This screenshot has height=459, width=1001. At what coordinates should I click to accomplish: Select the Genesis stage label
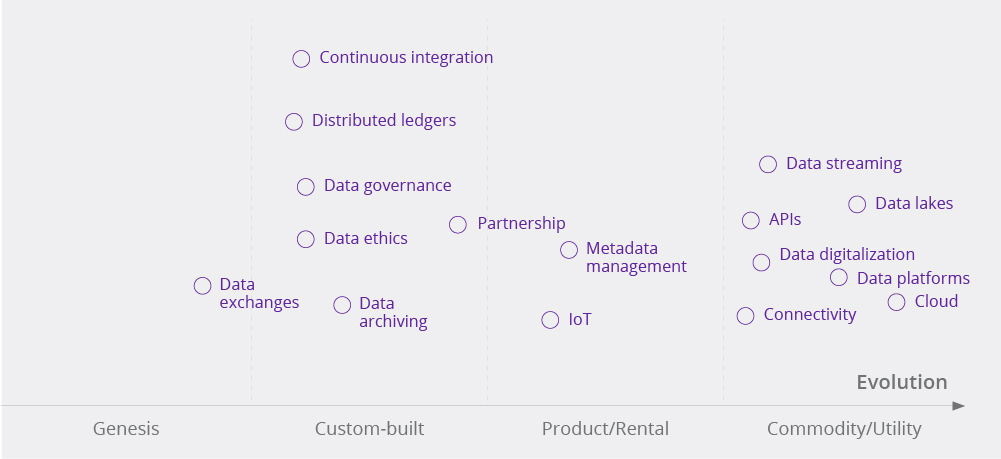coord(126,429)
